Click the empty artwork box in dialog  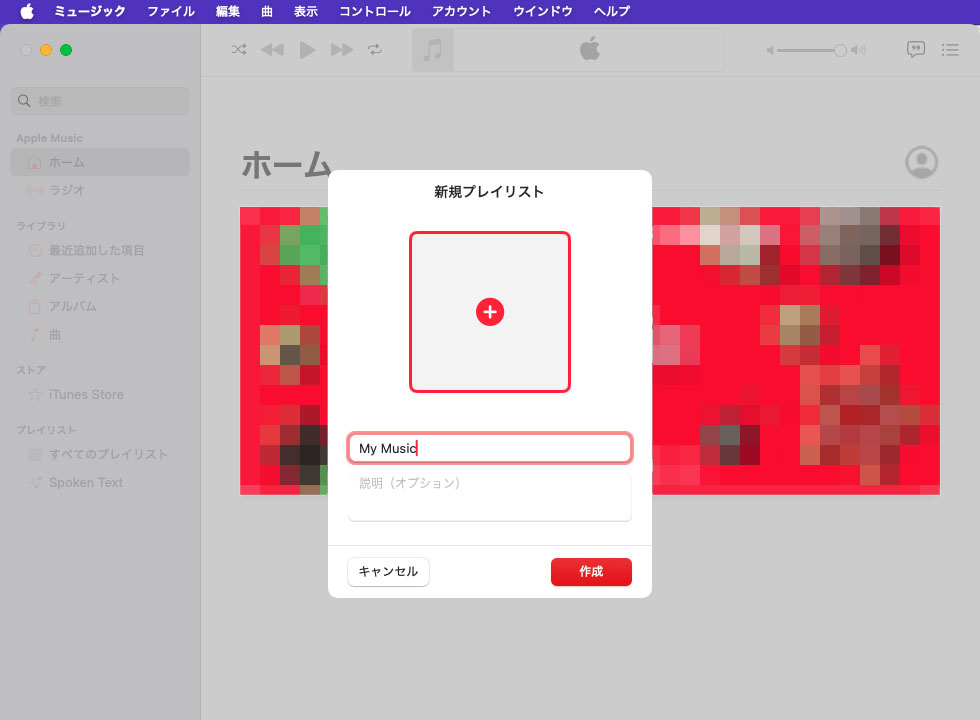tap(490, 312)
